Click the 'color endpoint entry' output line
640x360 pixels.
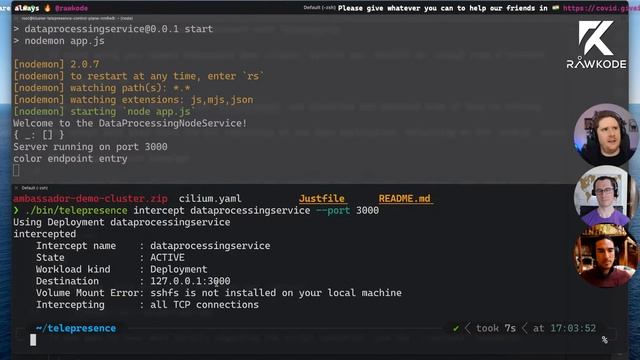pyautogui.click(x=70, y=159)
